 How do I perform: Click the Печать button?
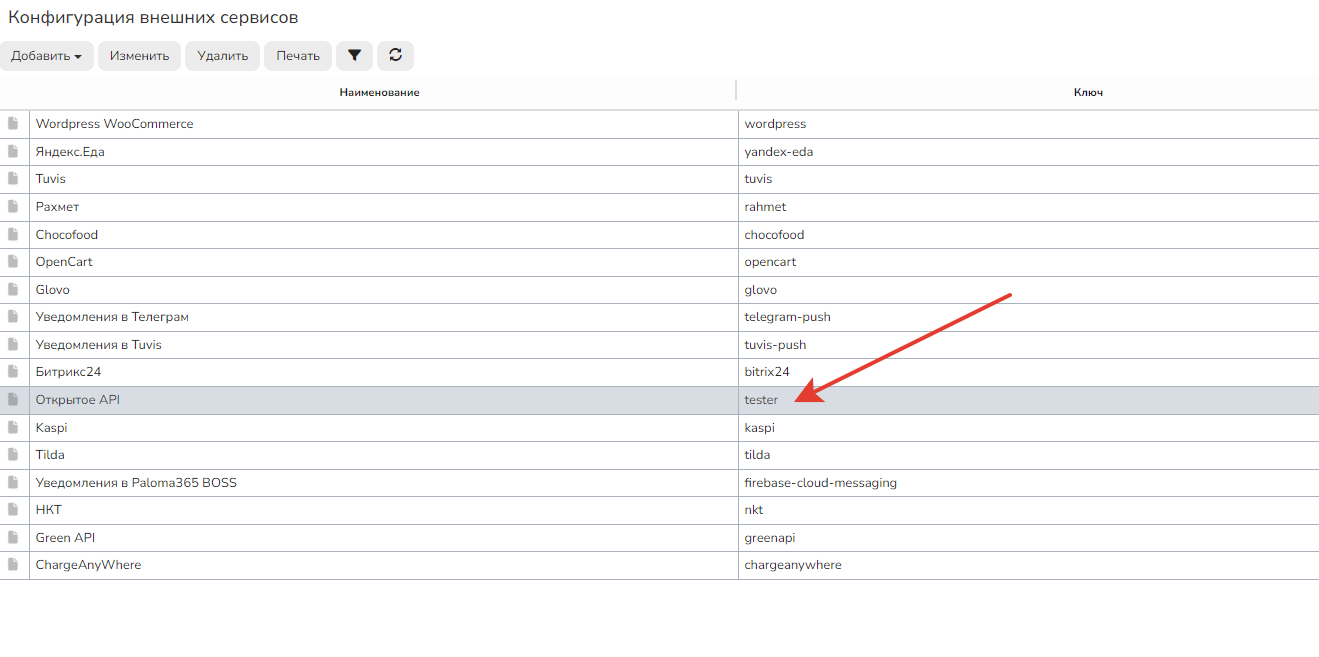click(297, 56)
